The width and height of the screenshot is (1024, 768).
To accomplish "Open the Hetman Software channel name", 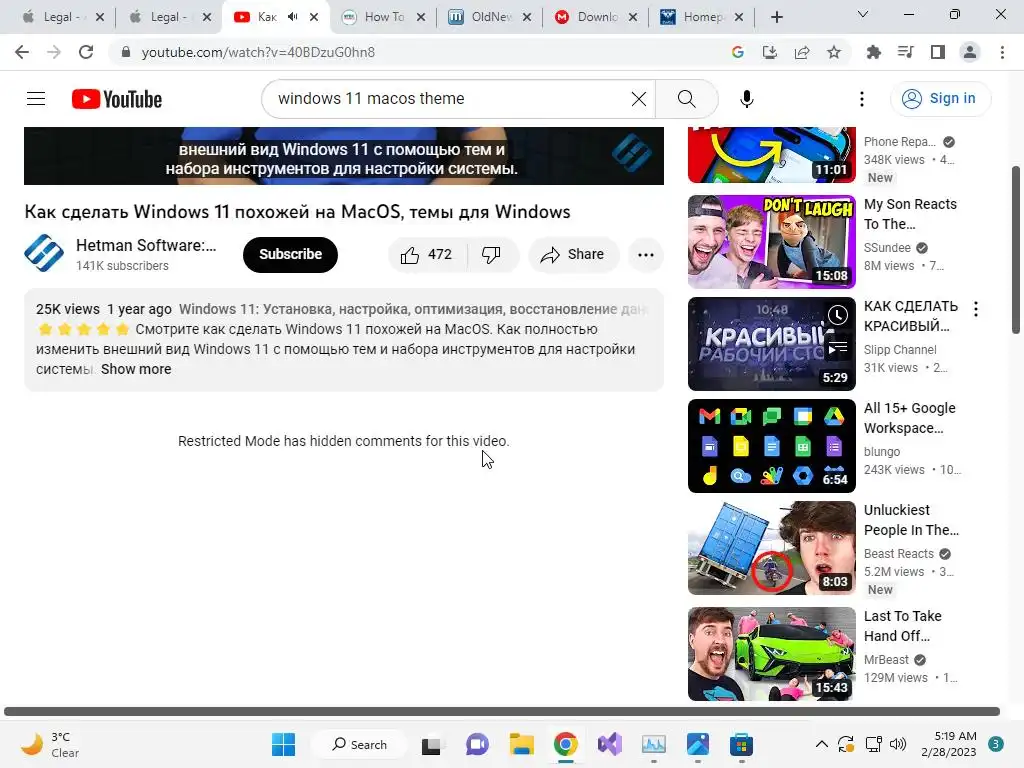I will click(146, 246).
